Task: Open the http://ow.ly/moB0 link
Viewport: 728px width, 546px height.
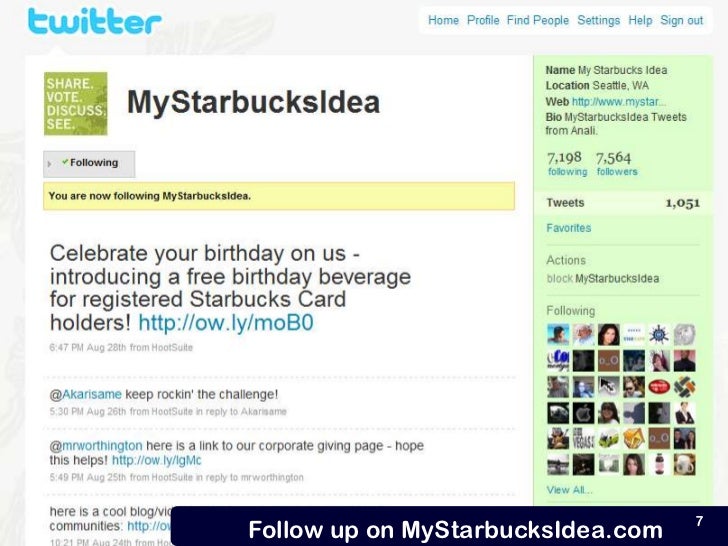Action: (x=226, y=322)
